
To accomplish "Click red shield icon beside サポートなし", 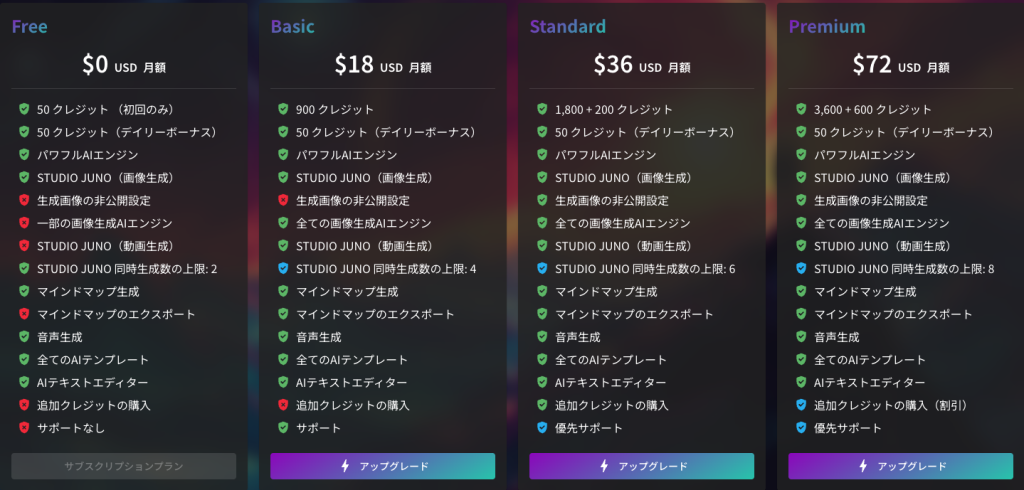I will coord(24,428).
